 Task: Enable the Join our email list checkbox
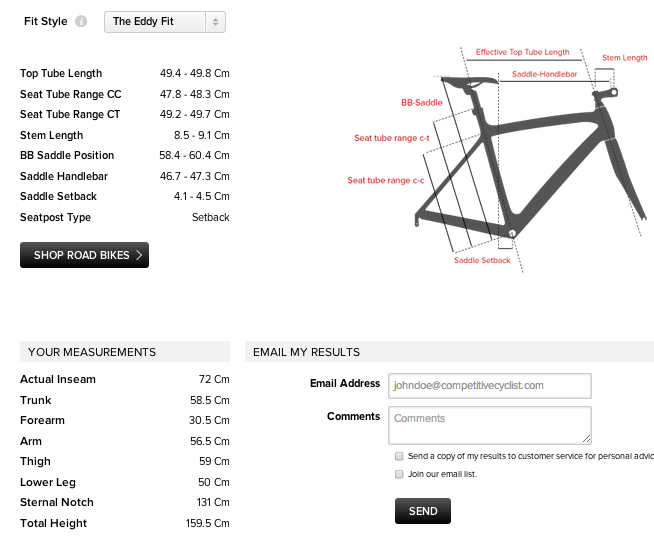pos(399,474)
